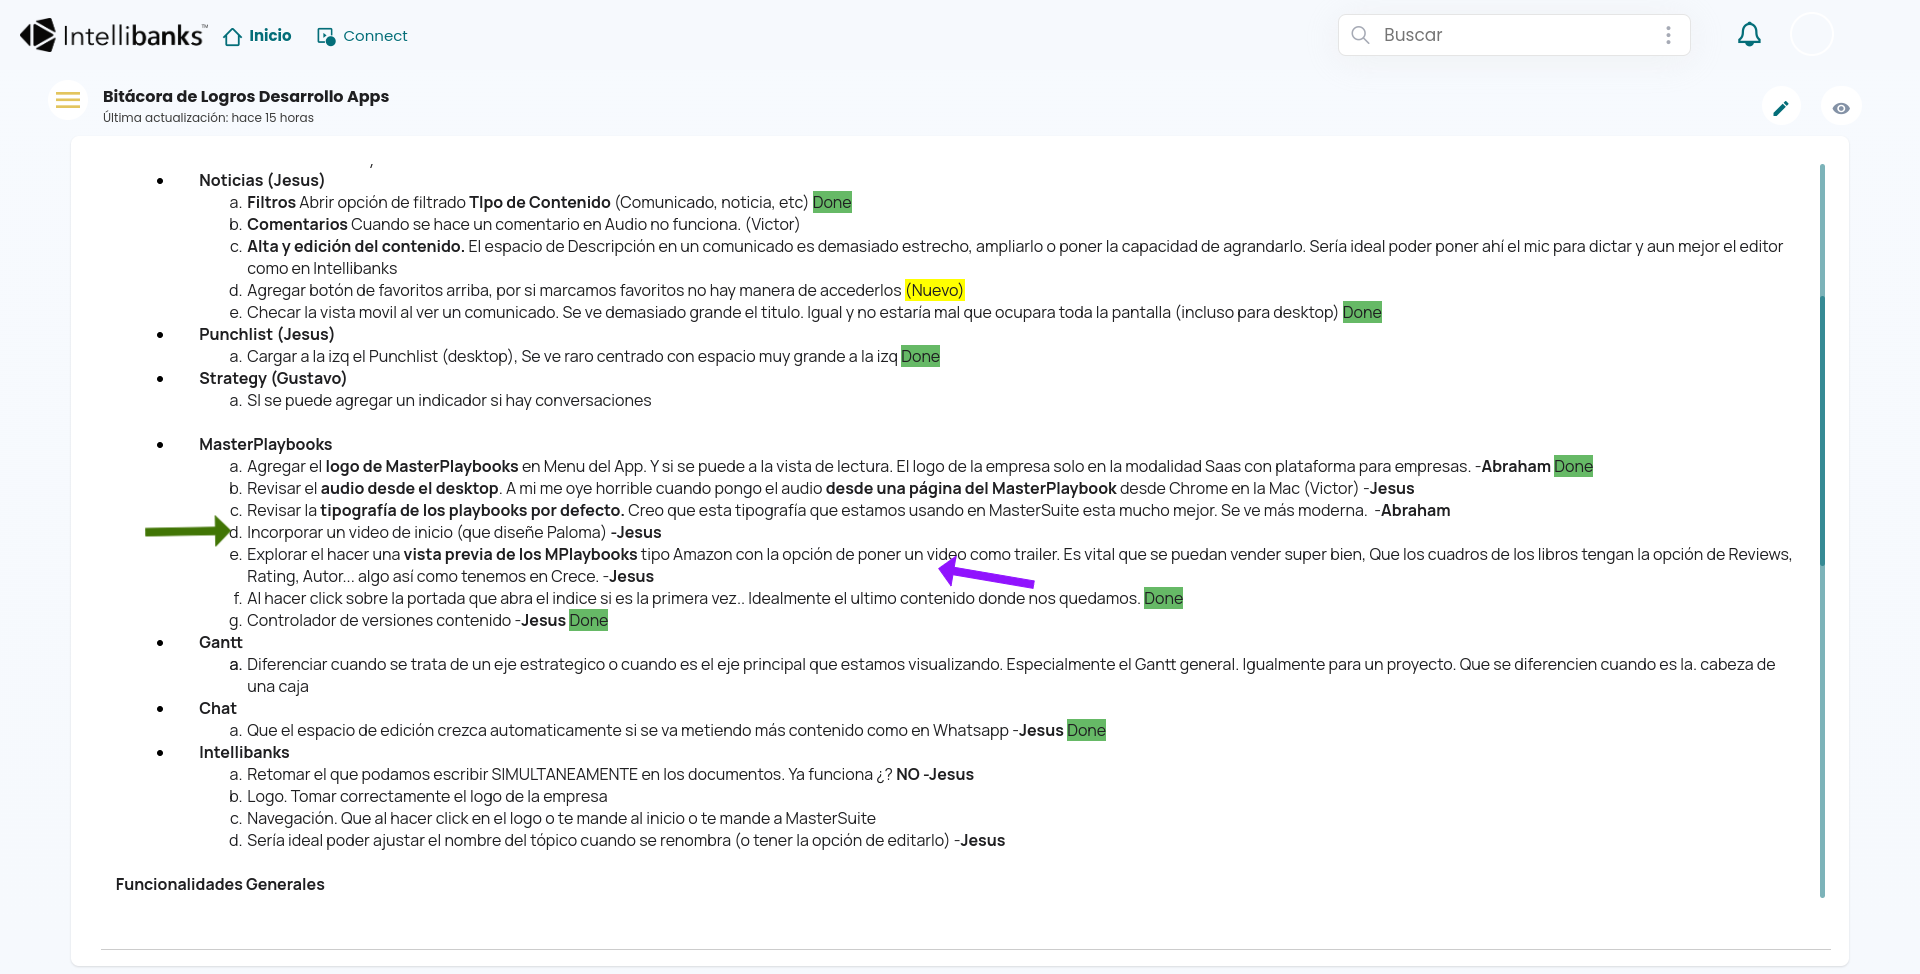Click the heading 'Chat'
This screenshot has width=1920, height=974.
(x=218, y=708)
